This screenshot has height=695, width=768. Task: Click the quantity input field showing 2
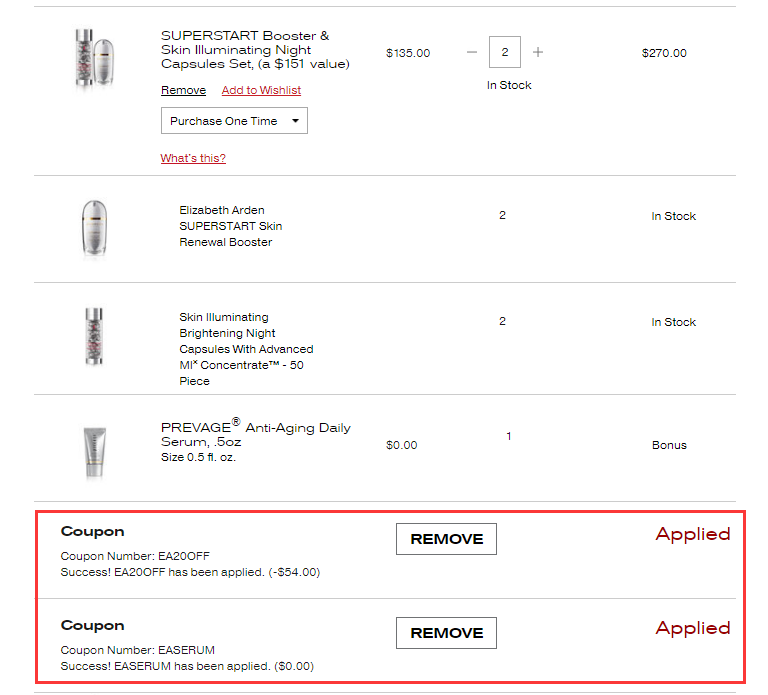click(505, 52)
